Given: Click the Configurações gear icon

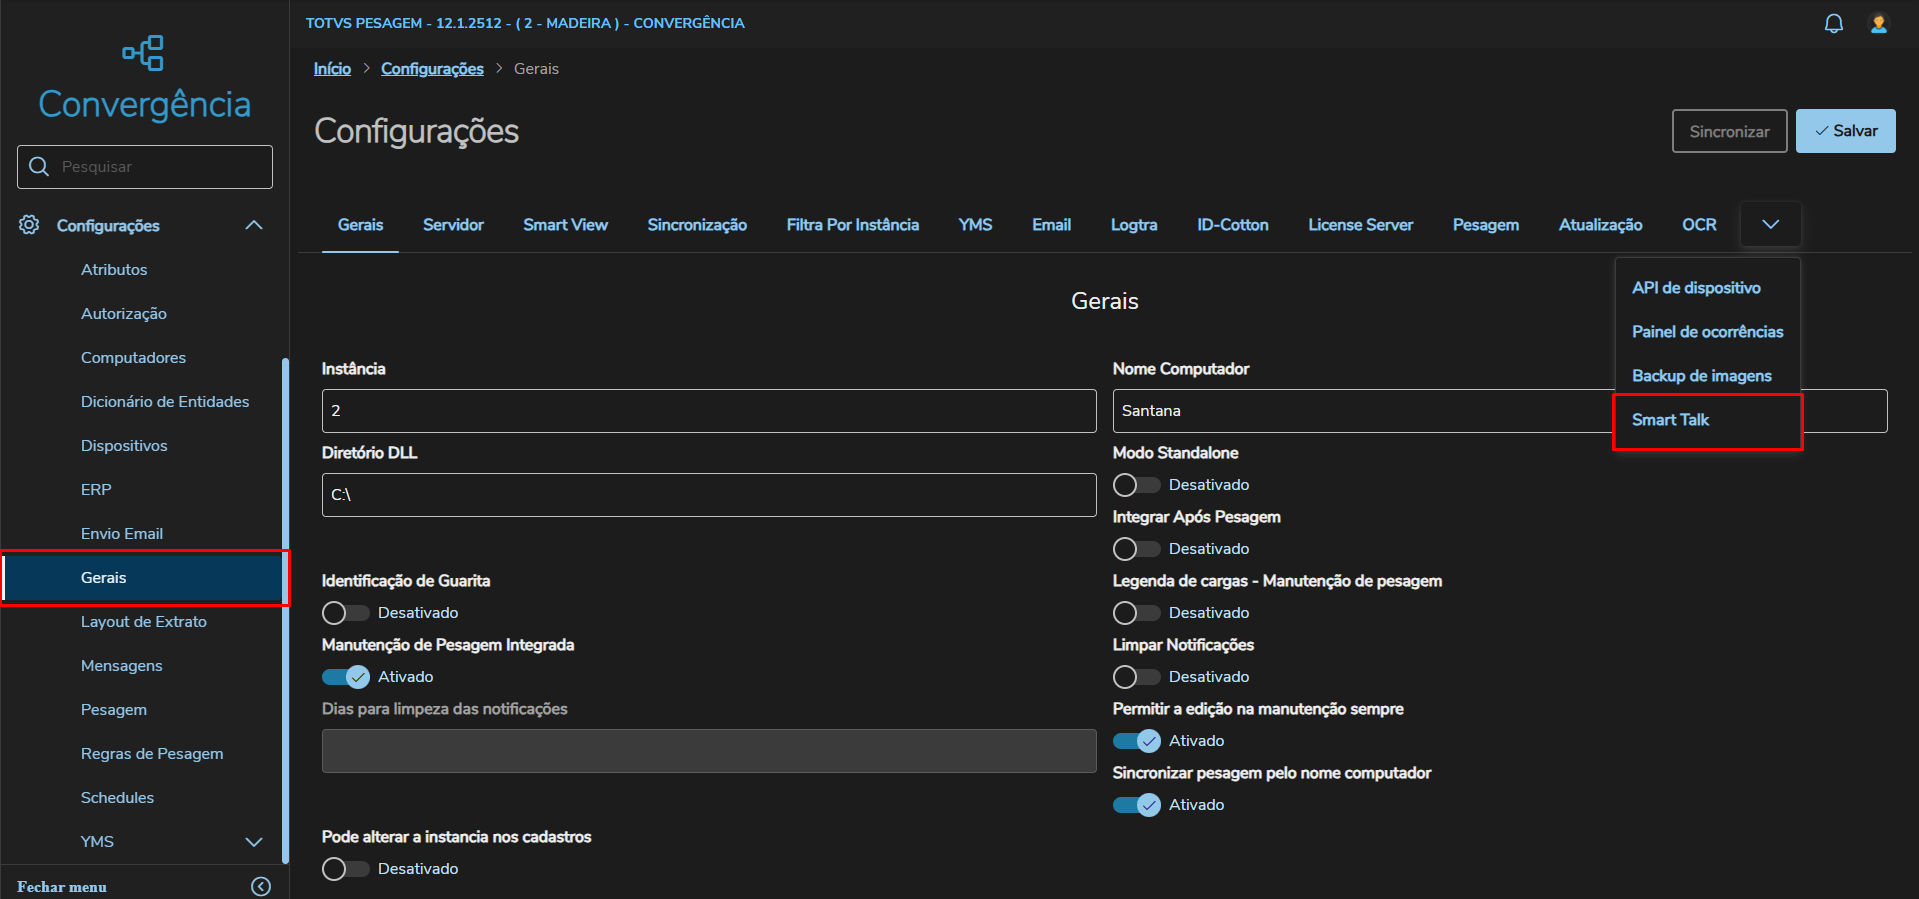Looking at the screenshot, I should point(29,225).
